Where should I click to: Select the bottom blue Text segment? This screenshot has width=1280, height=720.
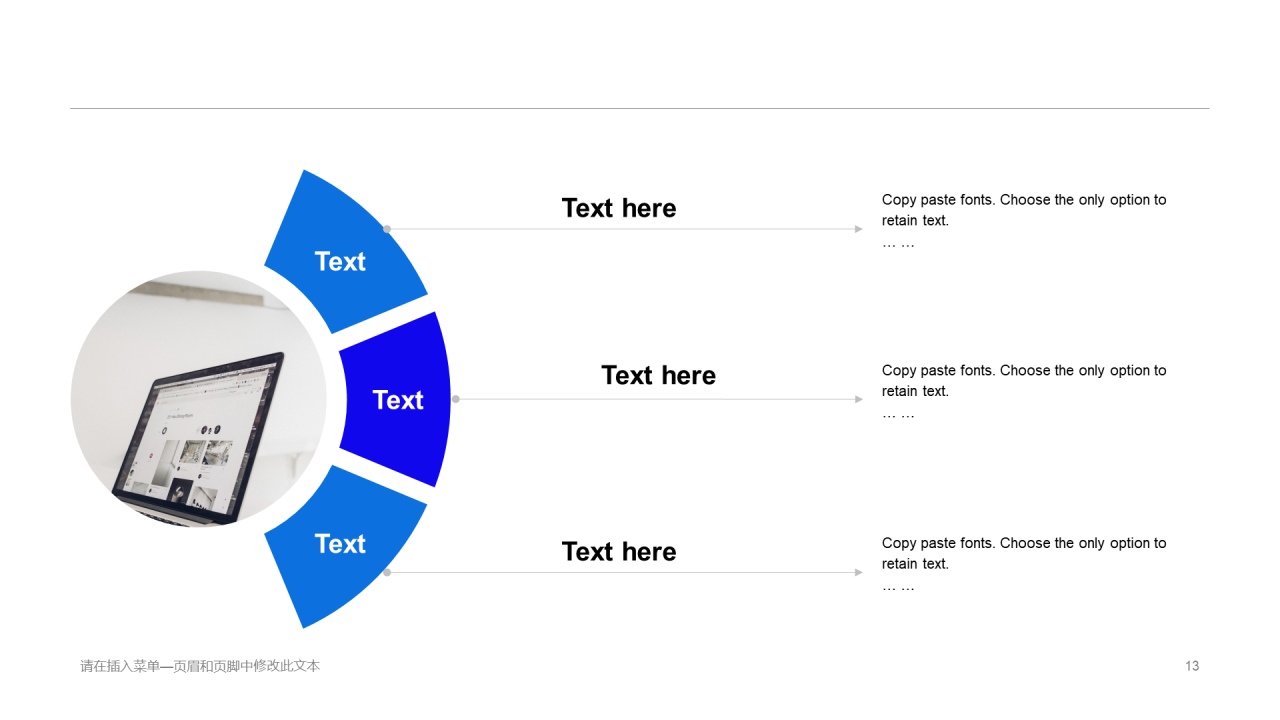[345, 545]
